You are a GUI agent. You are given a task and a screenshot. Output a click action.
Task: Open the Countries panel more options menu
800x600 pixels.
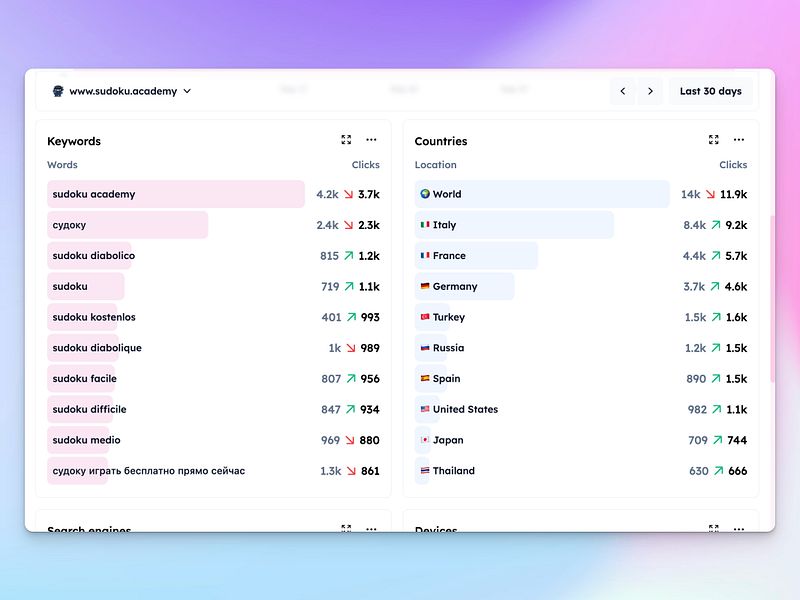point(739,140)
